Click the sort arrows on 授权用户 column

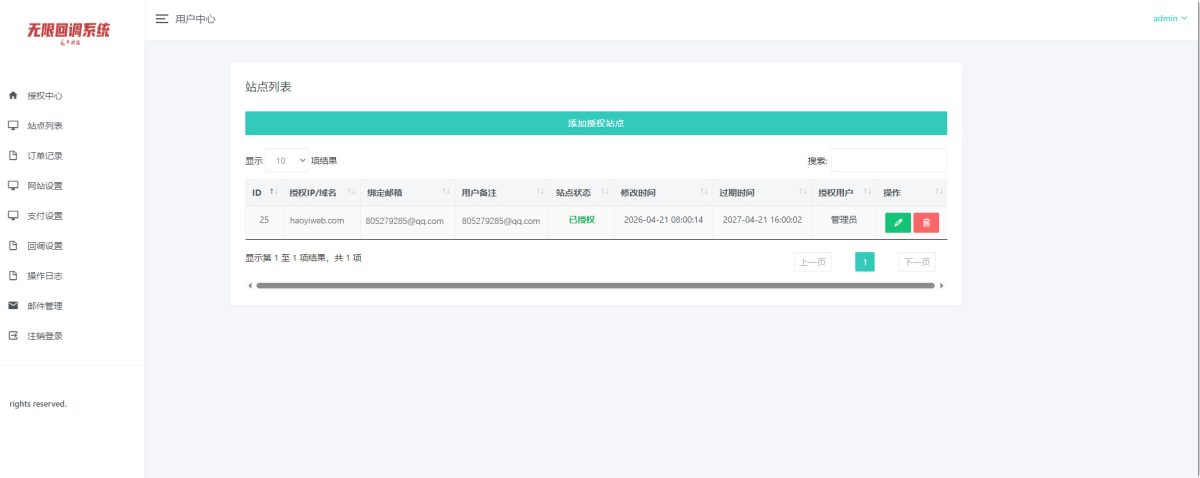pyautogui.click(x=868, y=192)
